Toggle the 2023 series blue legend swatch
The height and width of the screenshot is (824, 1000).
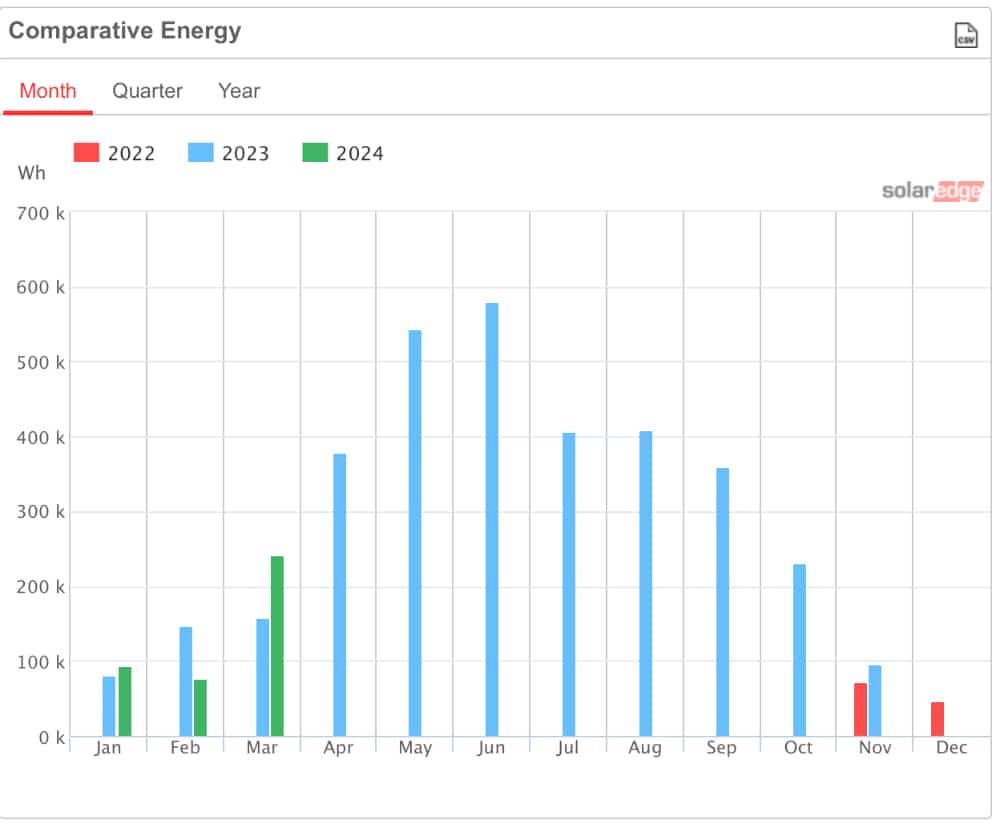pyautogui.click(x=200, y=153)
